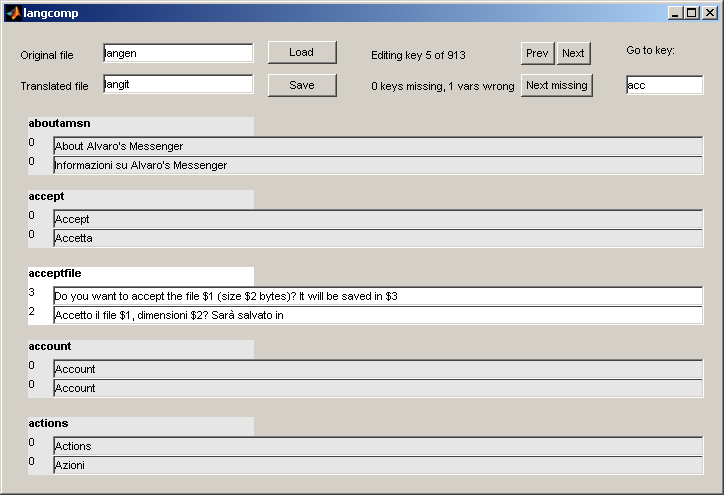Screen dimensions: 724x495
Task: Jump to the Next missing key
Action: pos(556,85)
